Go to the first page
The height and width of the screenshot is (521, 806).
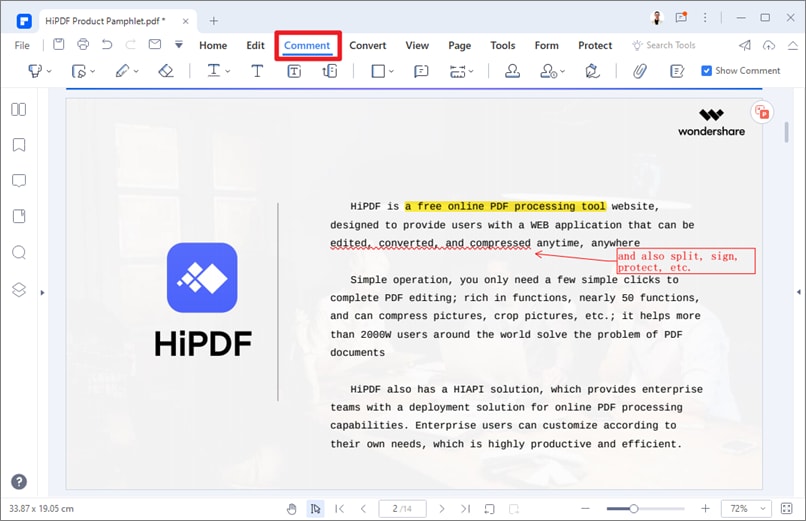coord(339,509)
